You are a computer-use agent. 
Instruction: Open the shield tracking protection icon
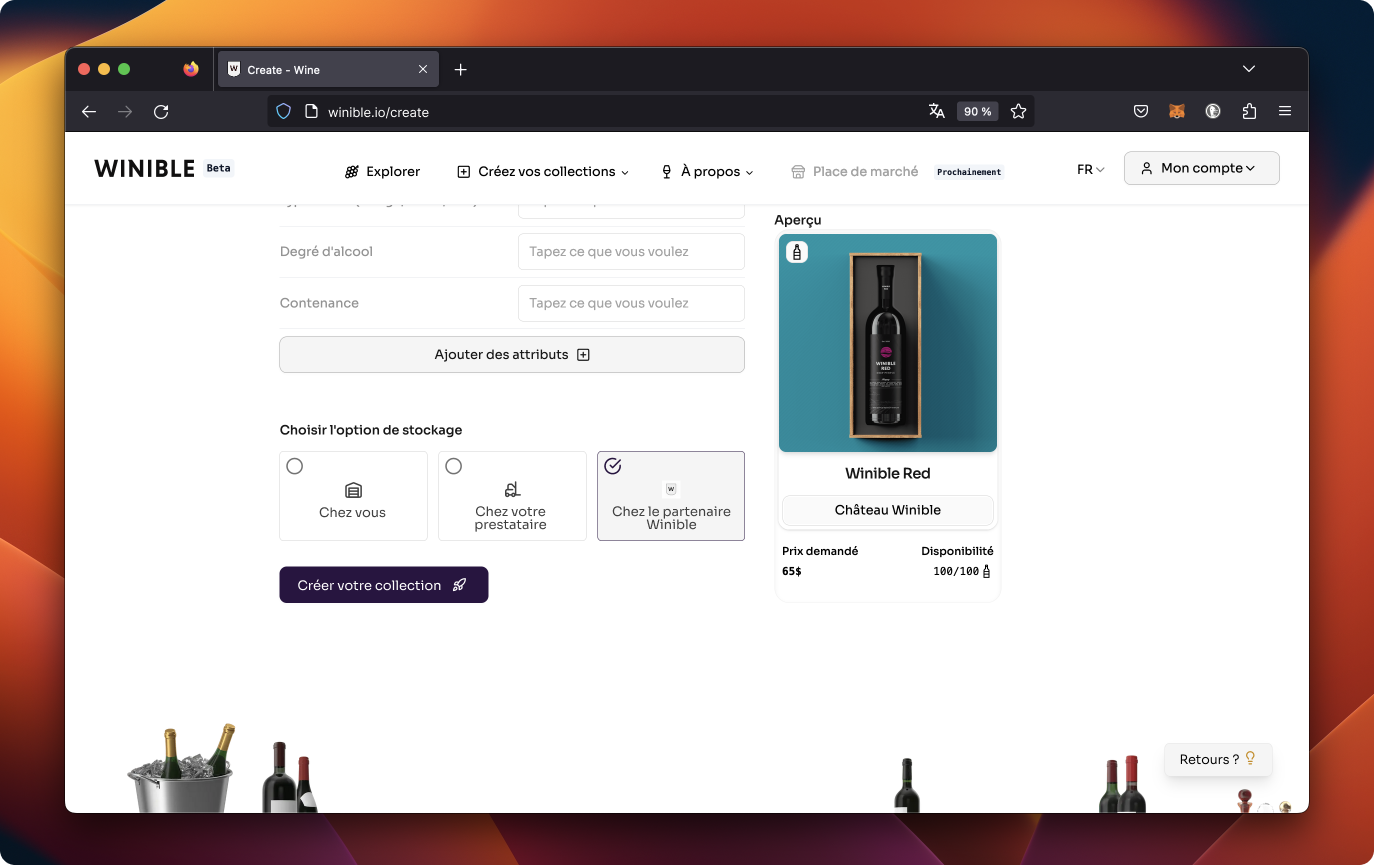(x=283, y=112)
